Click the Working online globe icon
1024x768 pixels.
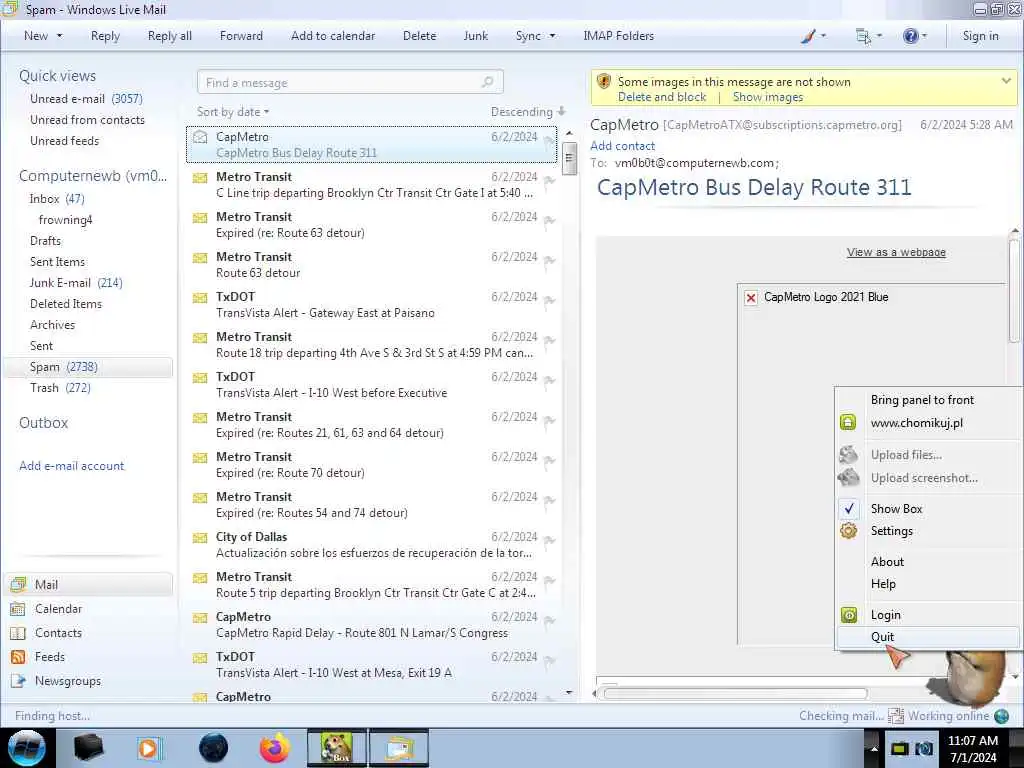pos(1000,716)
